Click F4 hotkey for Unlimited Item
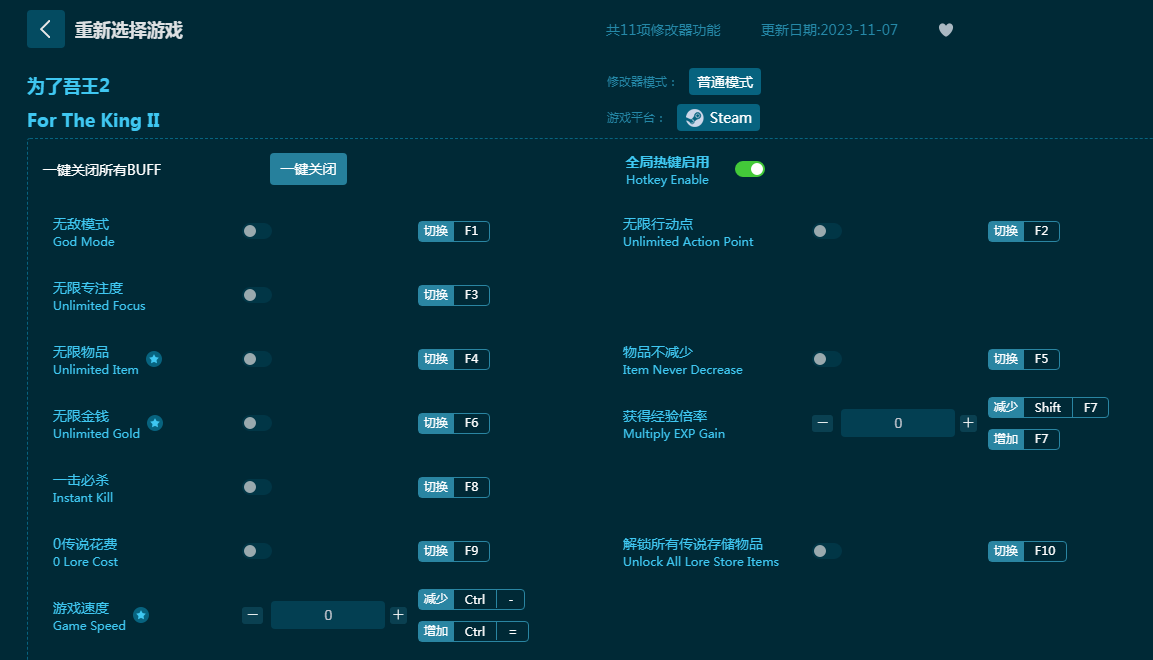Screen dimensions: 1153x660 [x=454, y=359]
